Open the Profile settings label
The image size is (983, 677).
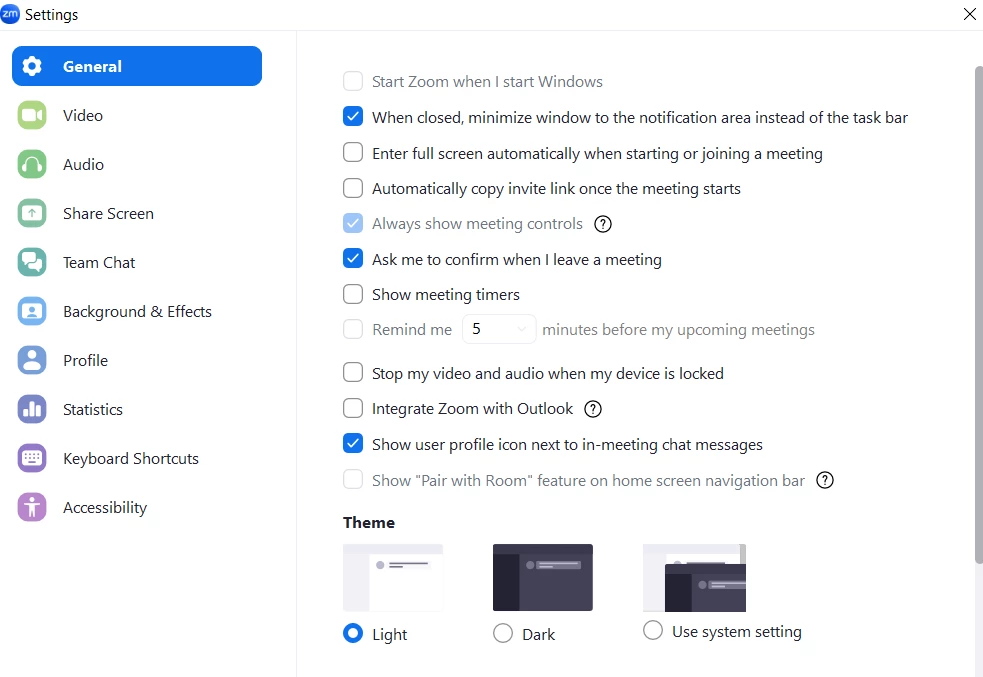click(x=85, y=360)
